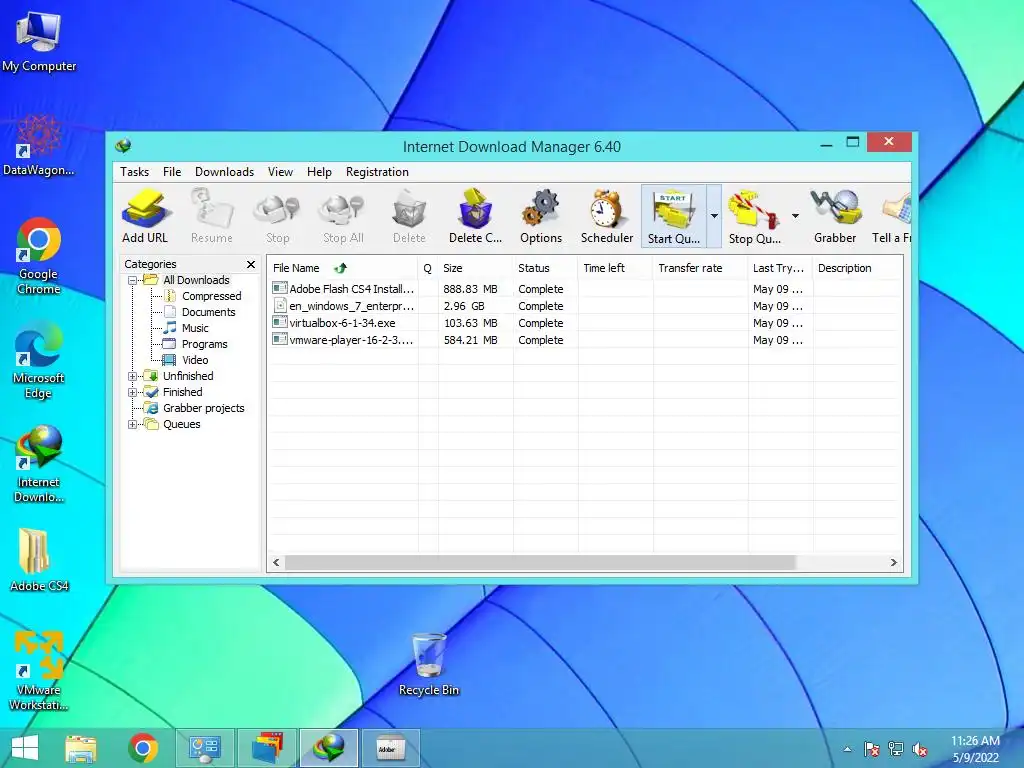The width and height of the screenshot is (1024, 768).
Task: Click the greyed Resume toolbar icon
Action: coord(212,216)
